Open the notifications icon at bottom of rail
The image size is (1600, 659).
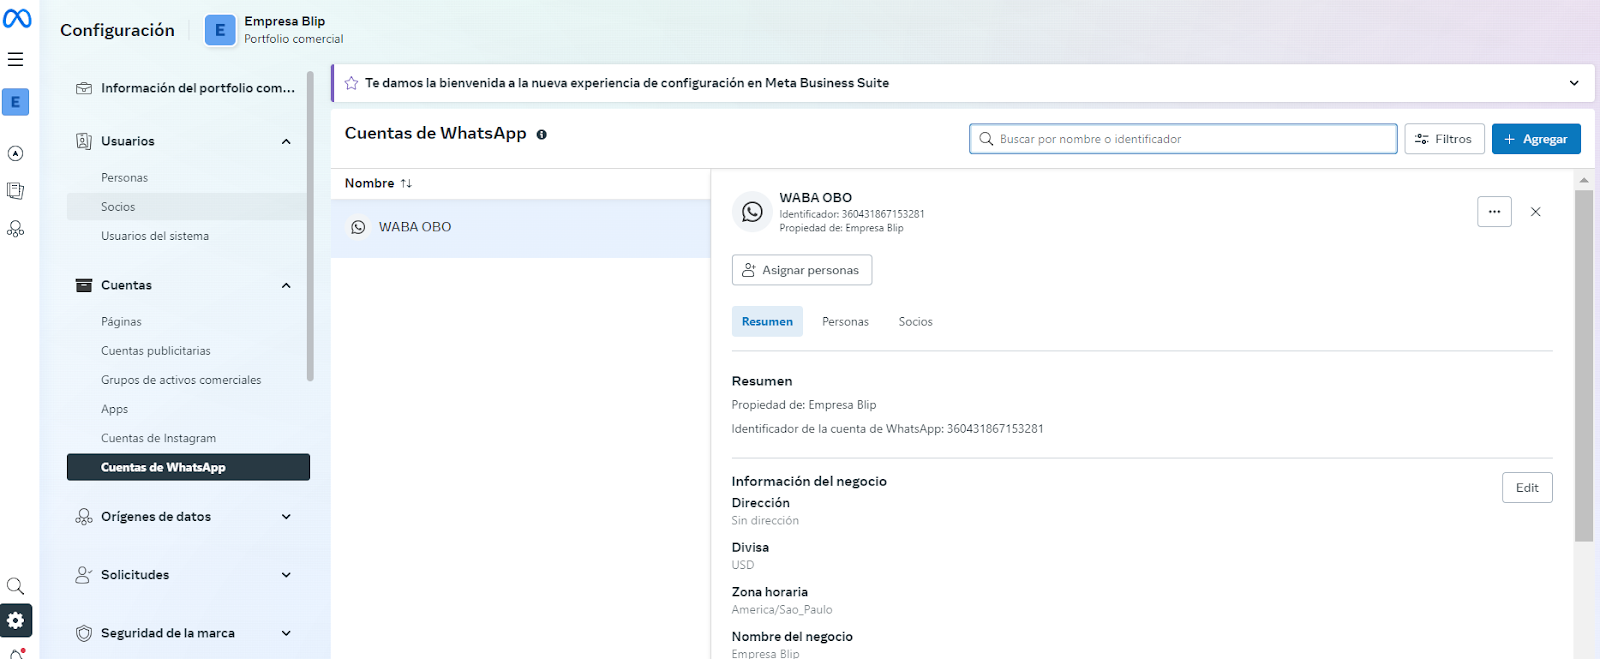[x=16, y=653]
